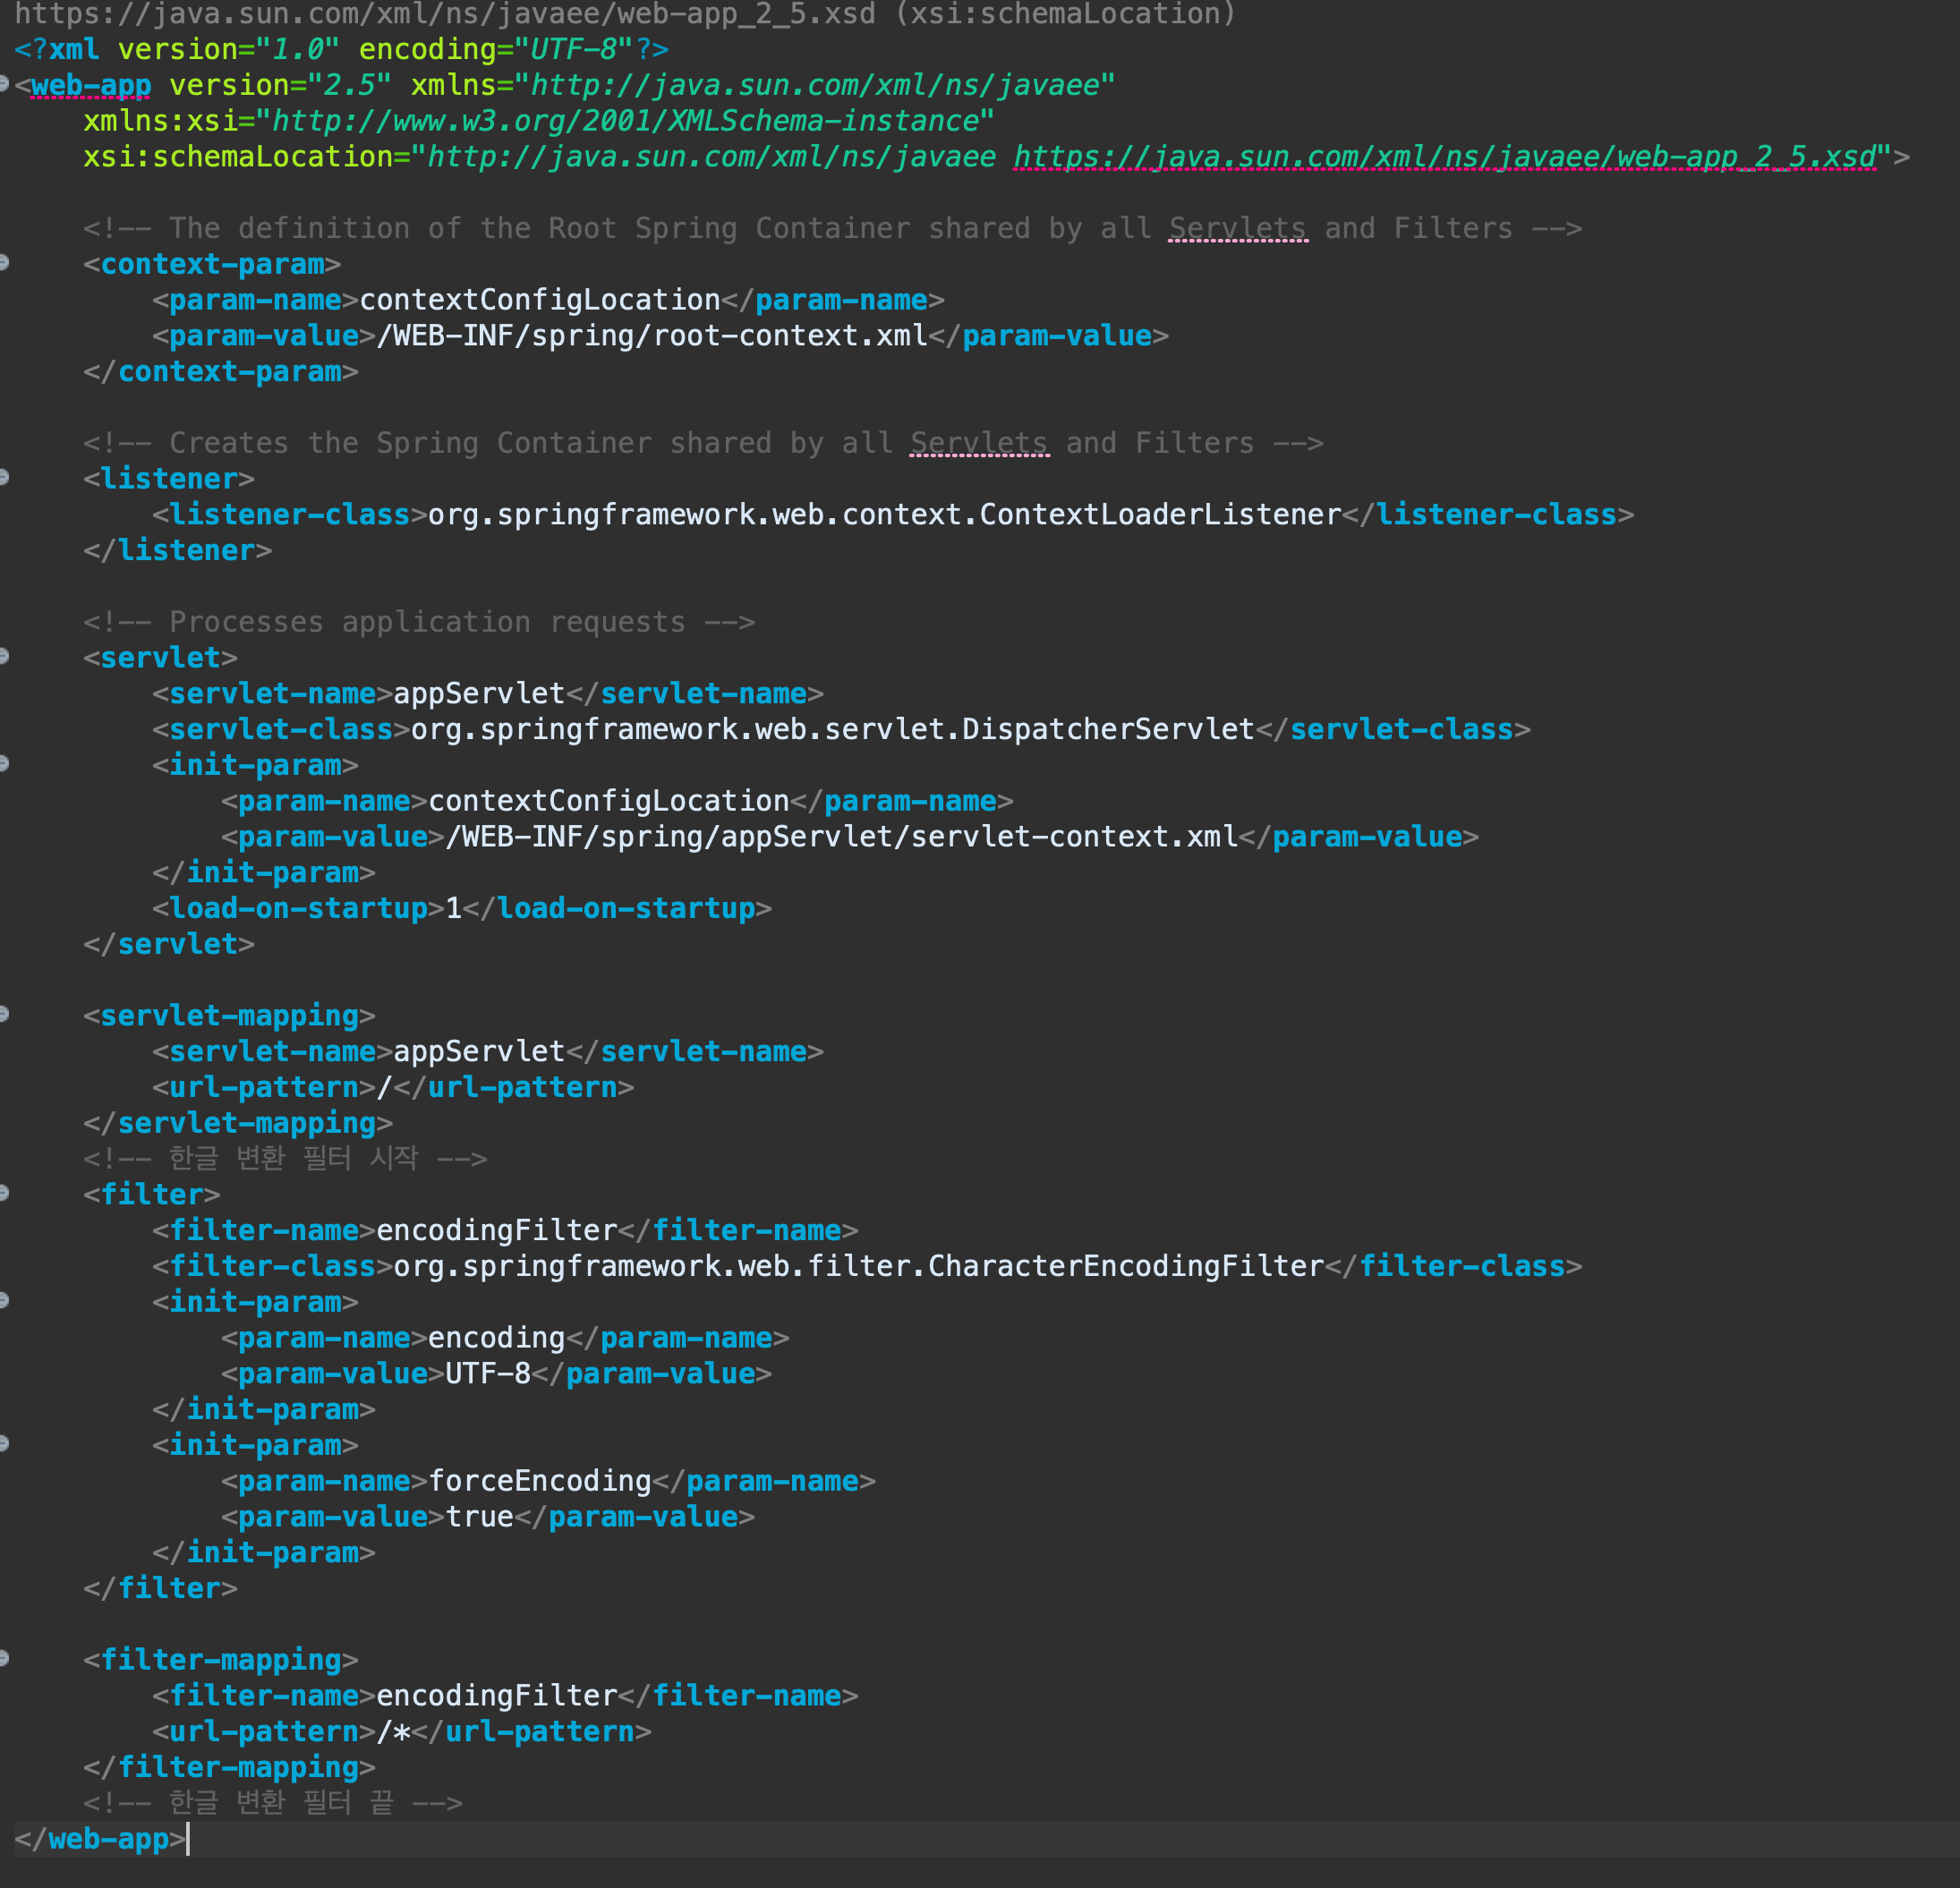The width and height of the screenshot is (1960, 1888).
Task: Collapse the web-app root element fold marker
Action: pos(4,84)
